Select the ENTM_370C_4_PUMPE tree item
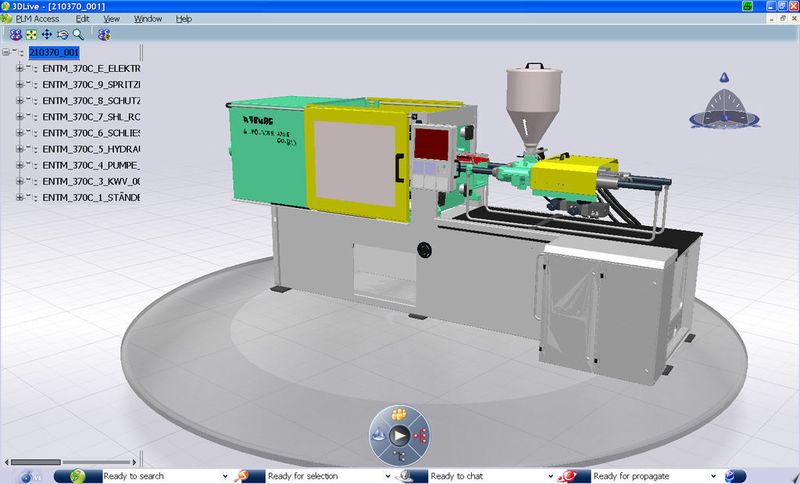This screenshot has width=800, height=484. point(91,165)
